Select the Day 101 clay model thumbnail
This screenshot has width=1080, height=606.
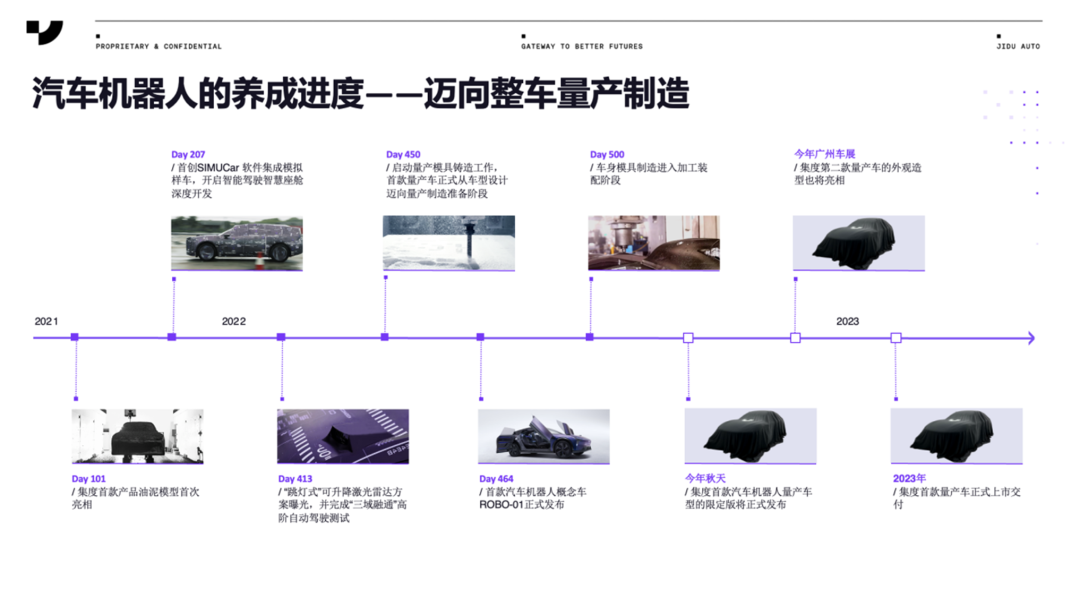click(x=138, y=436)
